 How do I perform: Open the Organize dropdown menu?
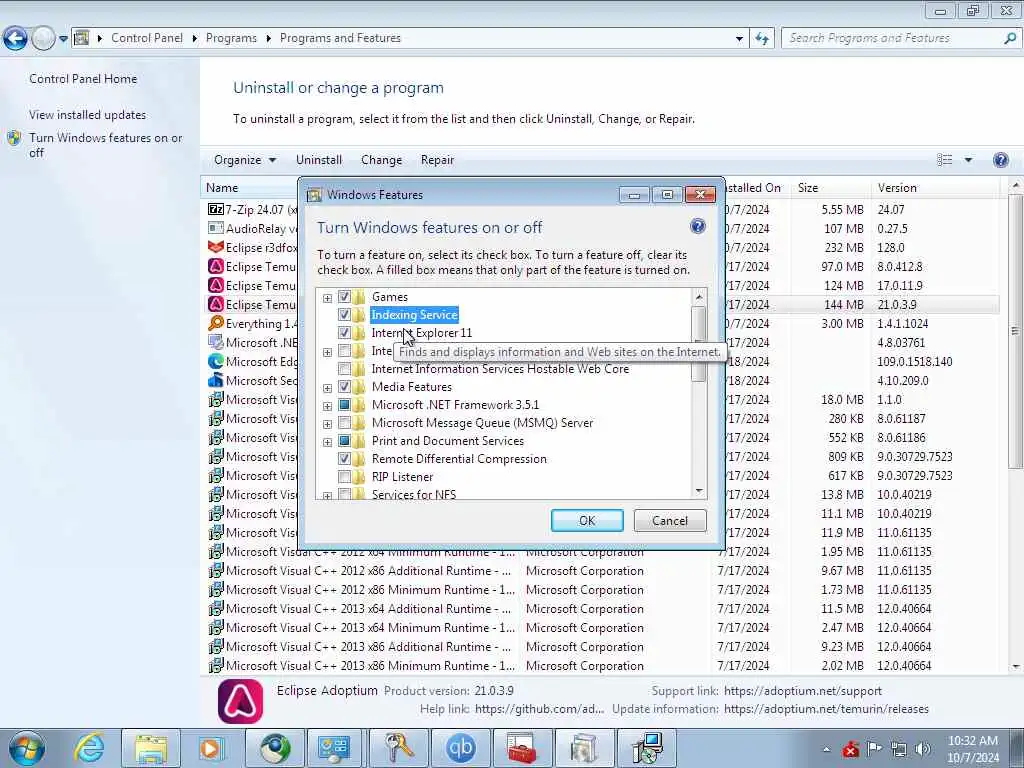245,160
